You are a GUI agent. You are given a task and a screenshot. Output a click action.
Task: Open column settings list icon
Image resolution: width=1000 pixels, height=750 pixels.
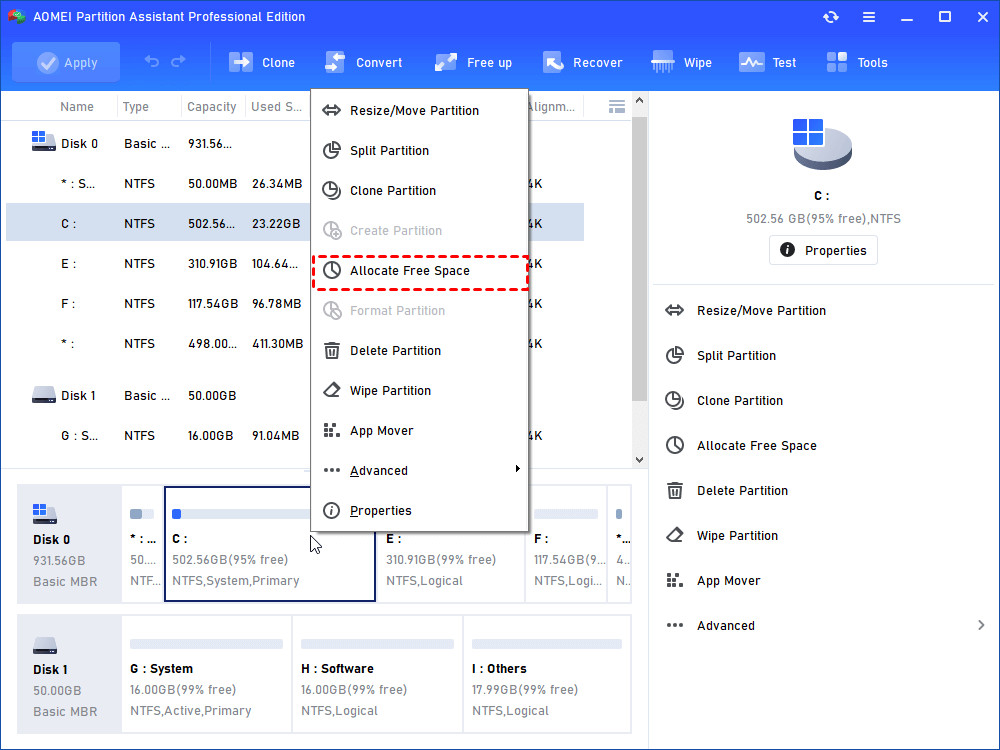point(616,107)
